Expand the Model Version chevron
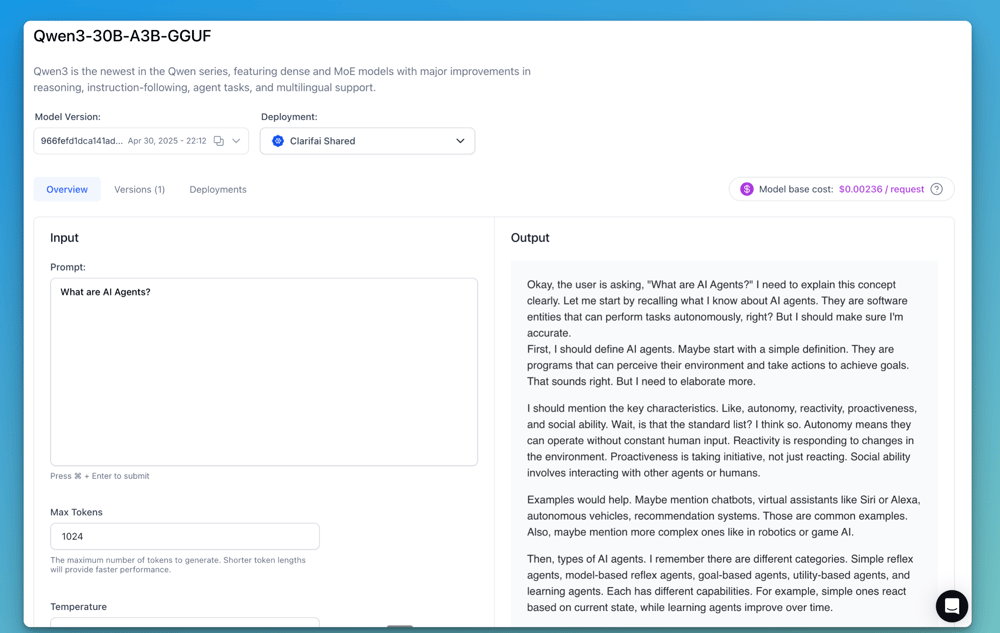Screen dimensions: 1000x633 pyautogui.click(x=237, y=141)
